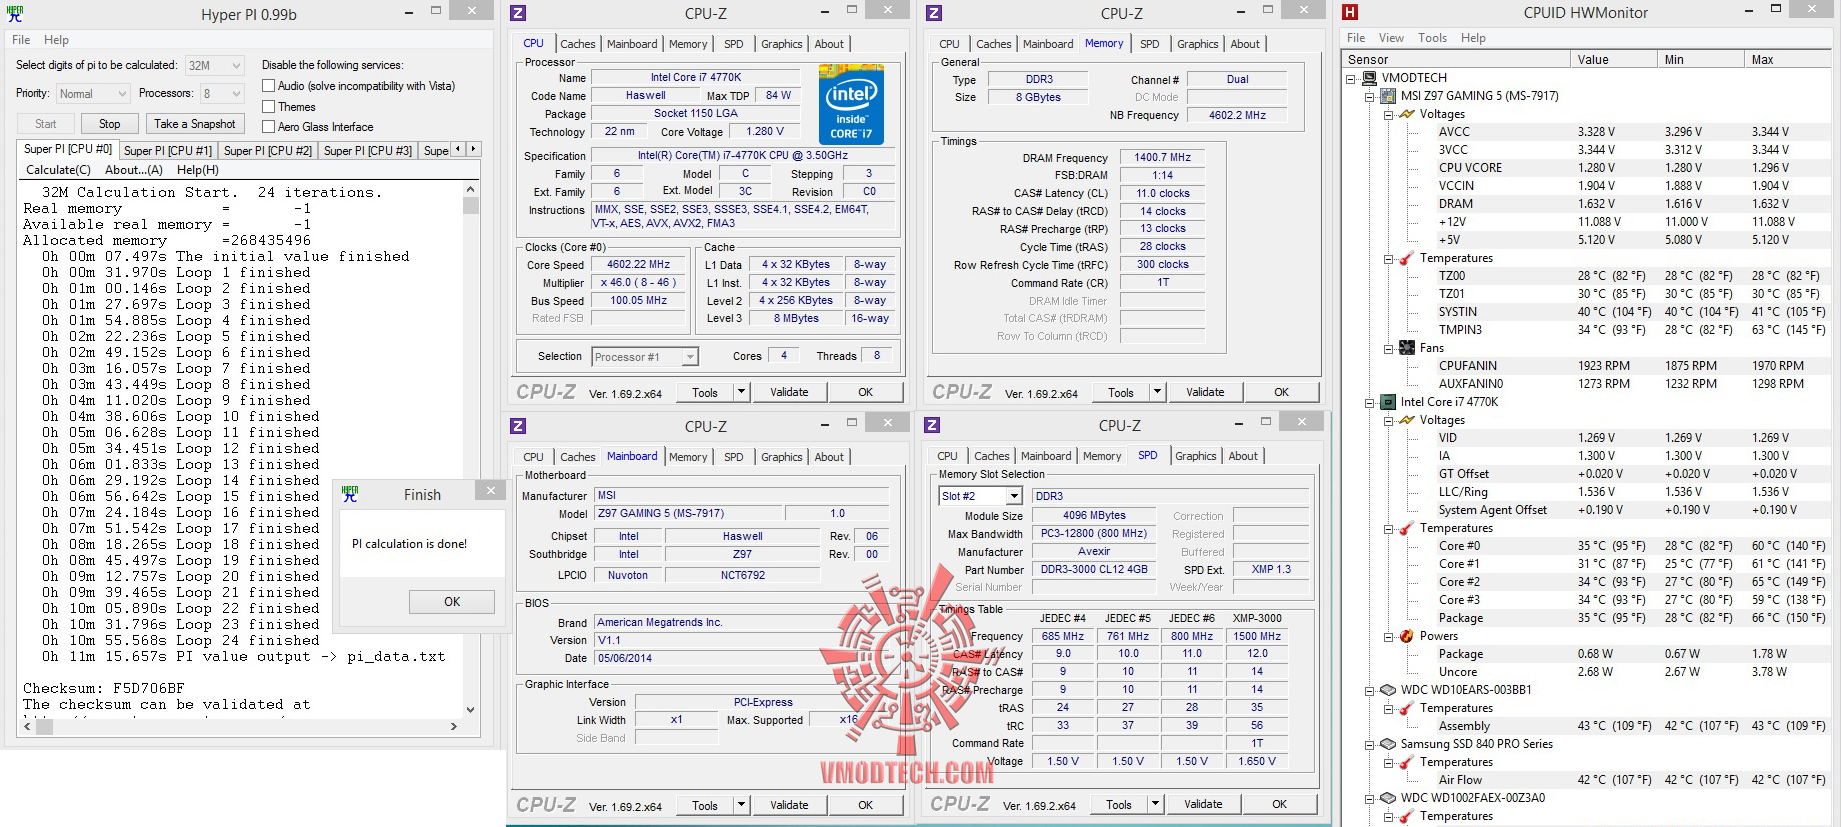Collapse the MSI Z97 GAMING 5 tree node

[1370, 96]
